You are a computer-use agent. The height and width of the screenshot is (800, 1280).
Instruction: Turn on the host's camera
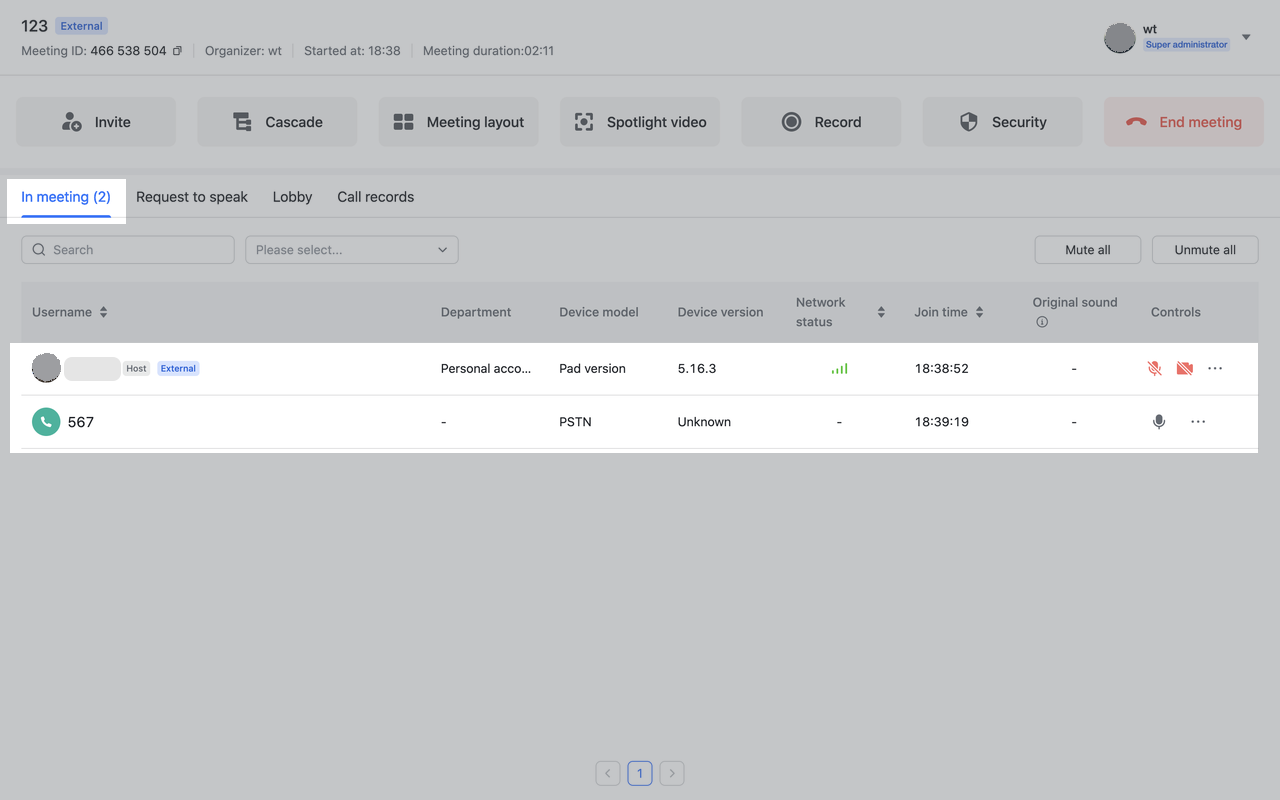coord(1185,368)
